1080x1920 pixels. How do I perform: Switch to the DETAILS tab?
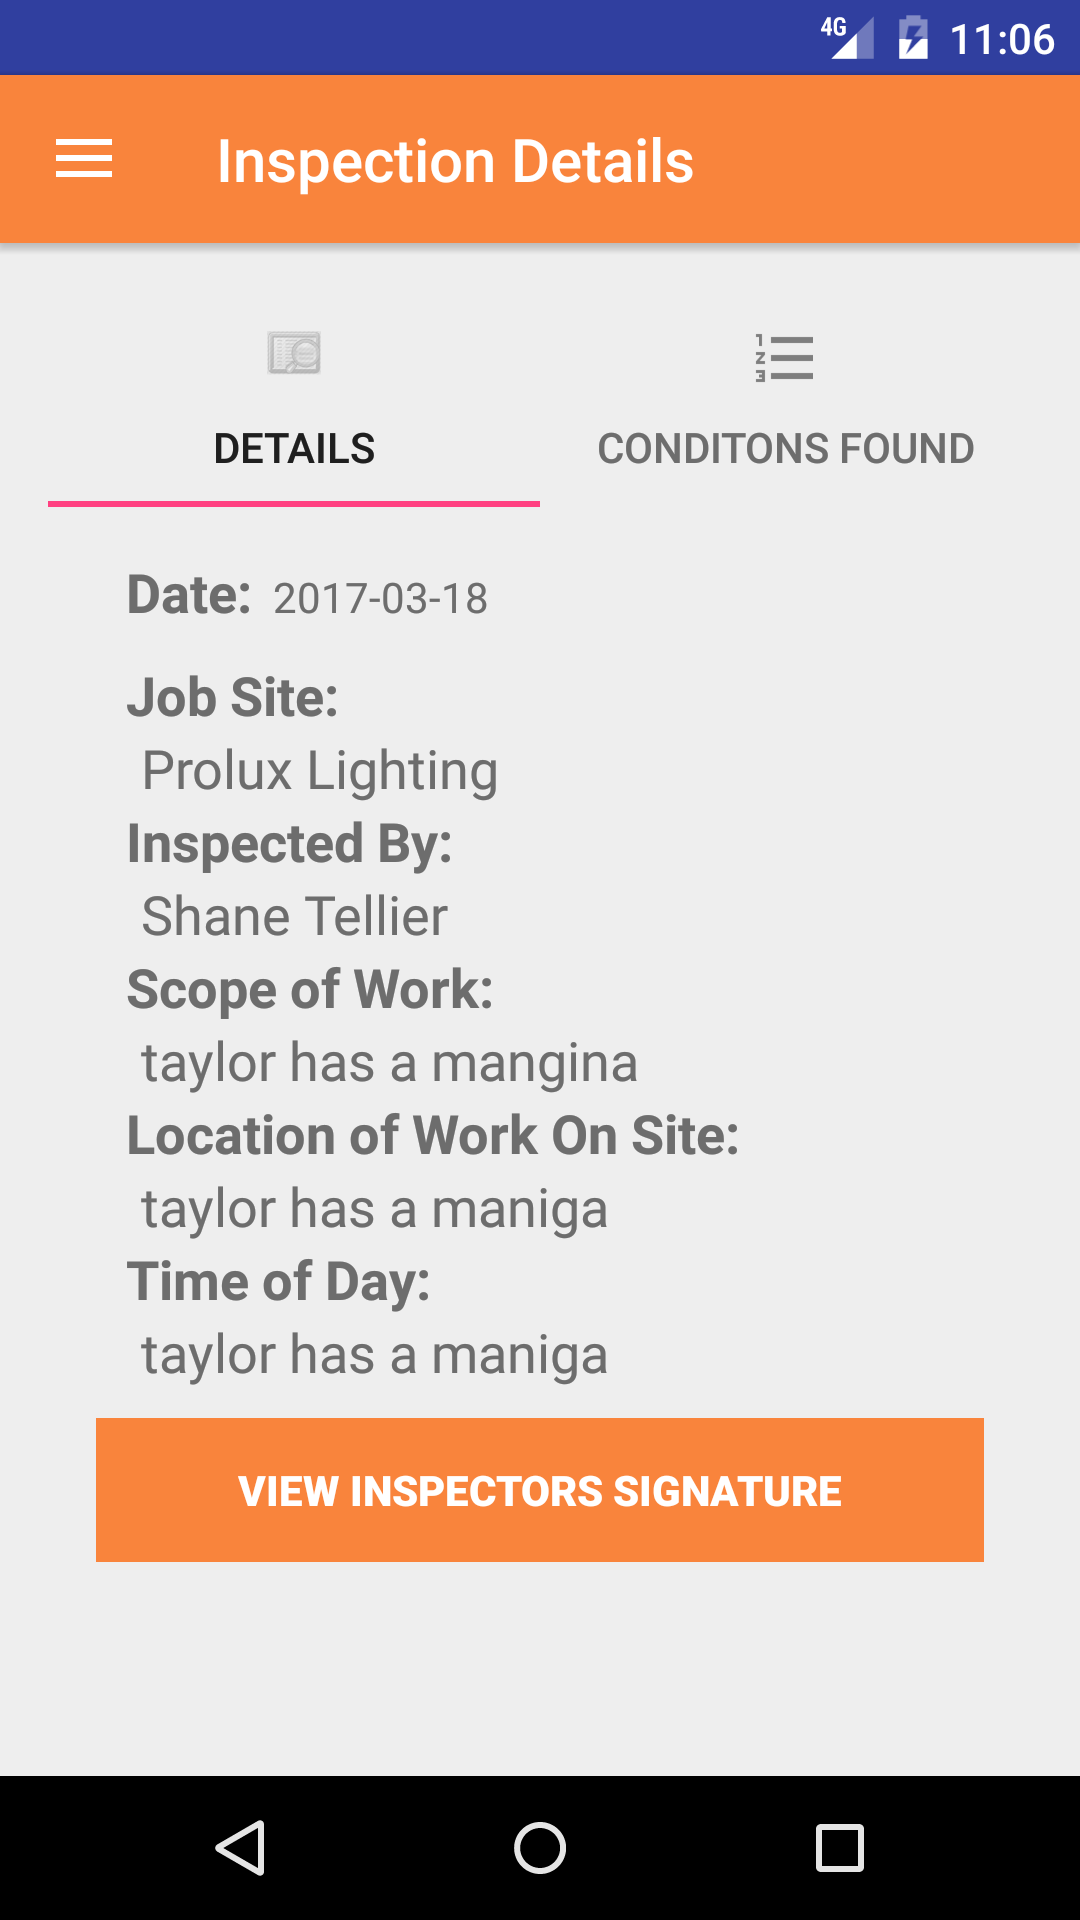click(x=294, y=449)
